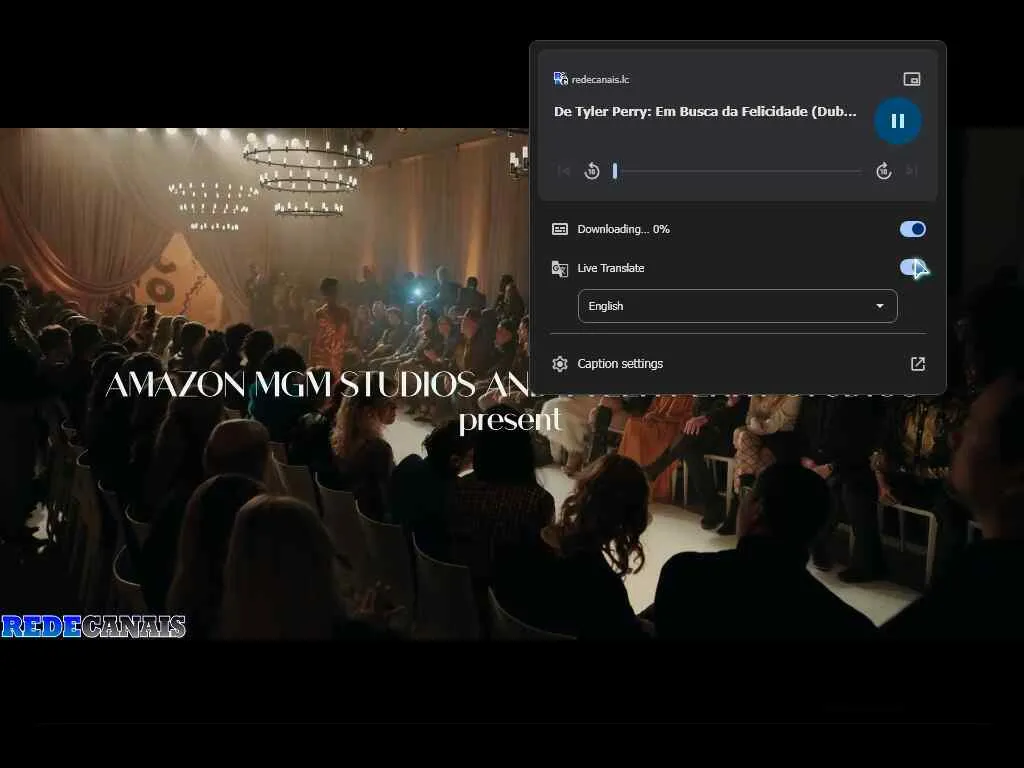Click the media seek bar
The width and height of the screenshot is (1024, 768).
pos(738,171)
